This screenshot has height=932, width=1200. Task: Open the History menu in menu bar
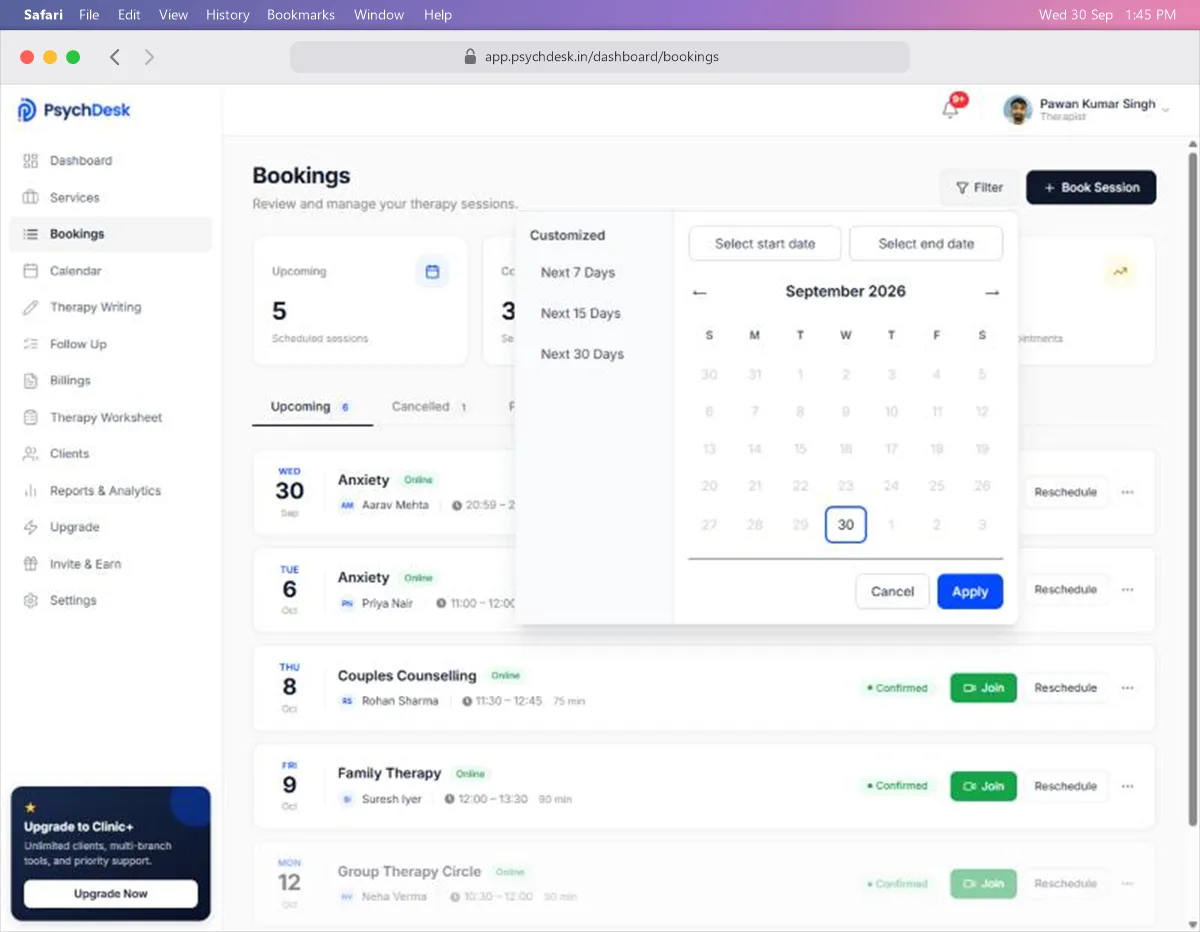click(x=228, y=15)
